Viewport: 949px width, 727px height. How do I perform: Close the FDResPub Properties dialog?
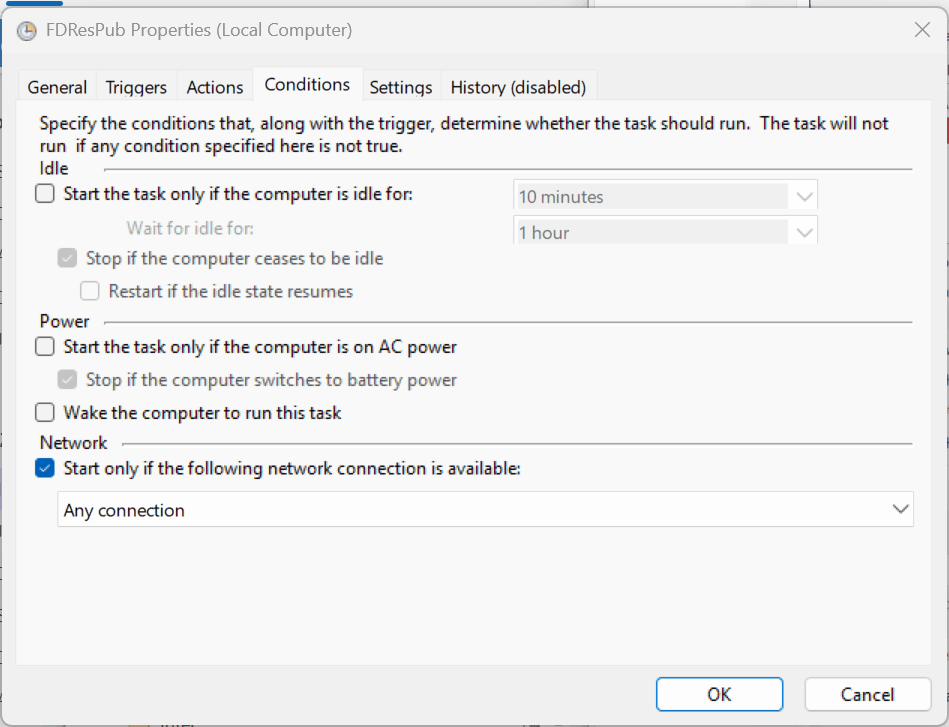pyautogui.click(x=922, y=30)
